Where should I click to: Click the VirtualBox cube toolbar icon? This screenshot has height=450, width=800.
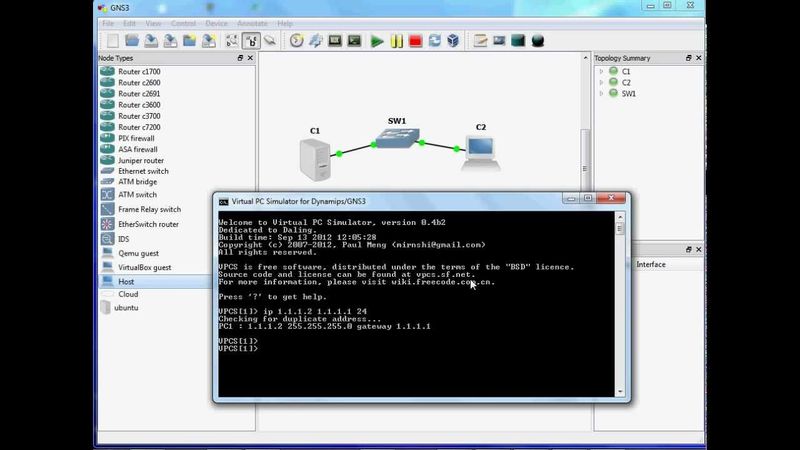point(453,41)
